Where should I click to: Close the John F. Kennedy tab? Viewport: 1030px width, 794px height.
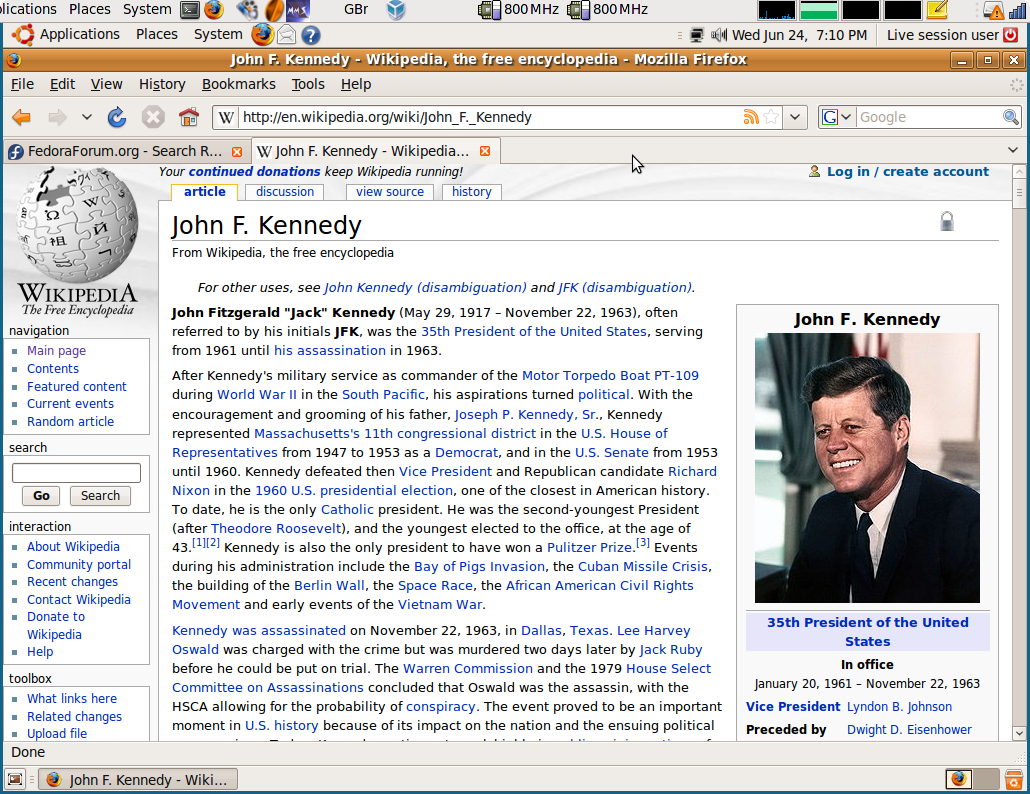click(x=485, y=151)
